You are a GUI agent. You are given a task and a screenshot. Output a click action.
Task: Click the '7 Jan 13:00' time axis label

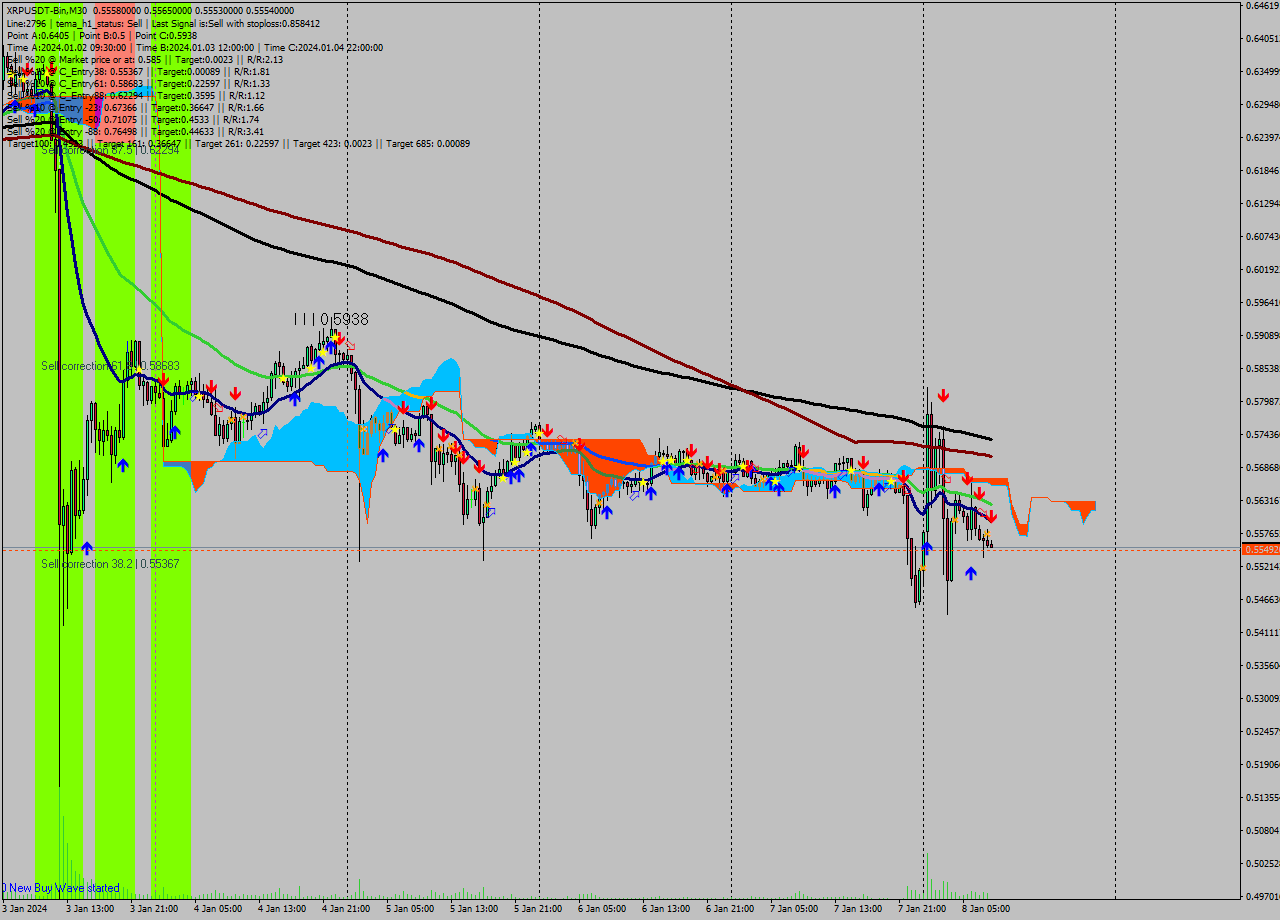858,909
